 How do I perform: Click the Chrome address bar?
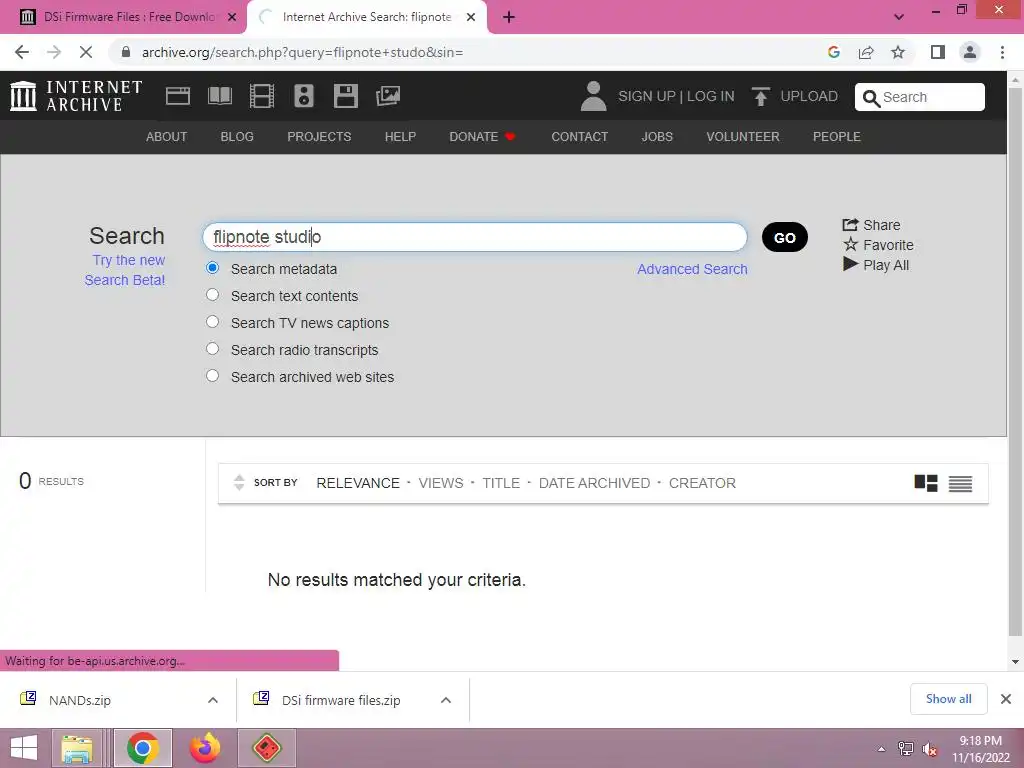point(470,52)
